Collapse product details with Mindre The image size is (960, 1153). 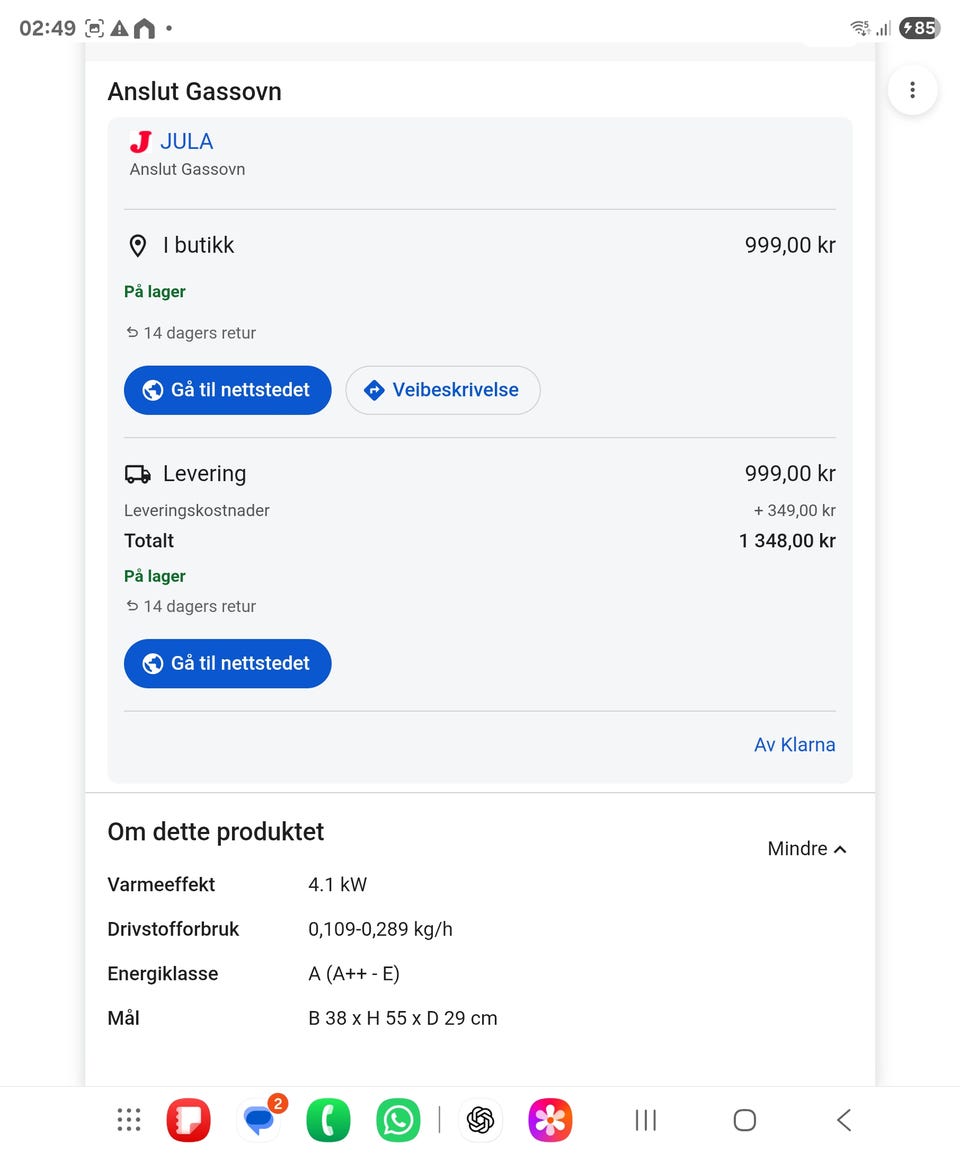tap(806, 849)
